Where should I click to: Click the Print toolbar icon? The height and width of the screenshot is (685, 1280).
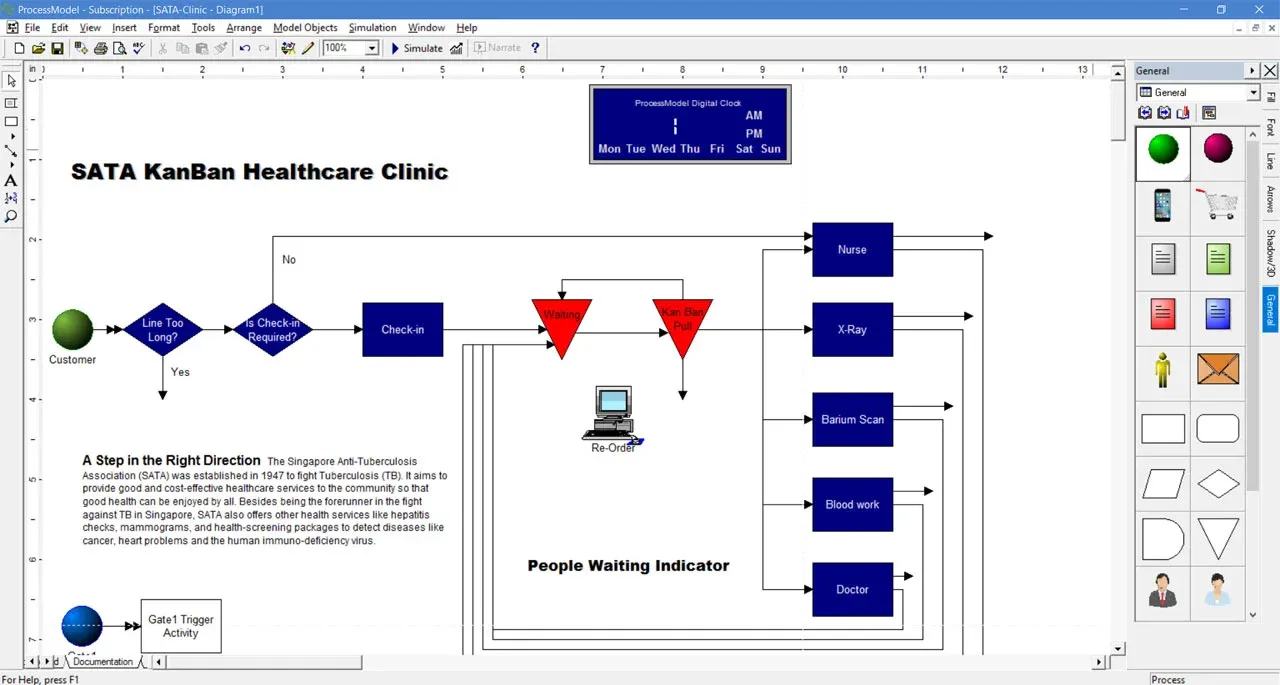tap(100, 48)
